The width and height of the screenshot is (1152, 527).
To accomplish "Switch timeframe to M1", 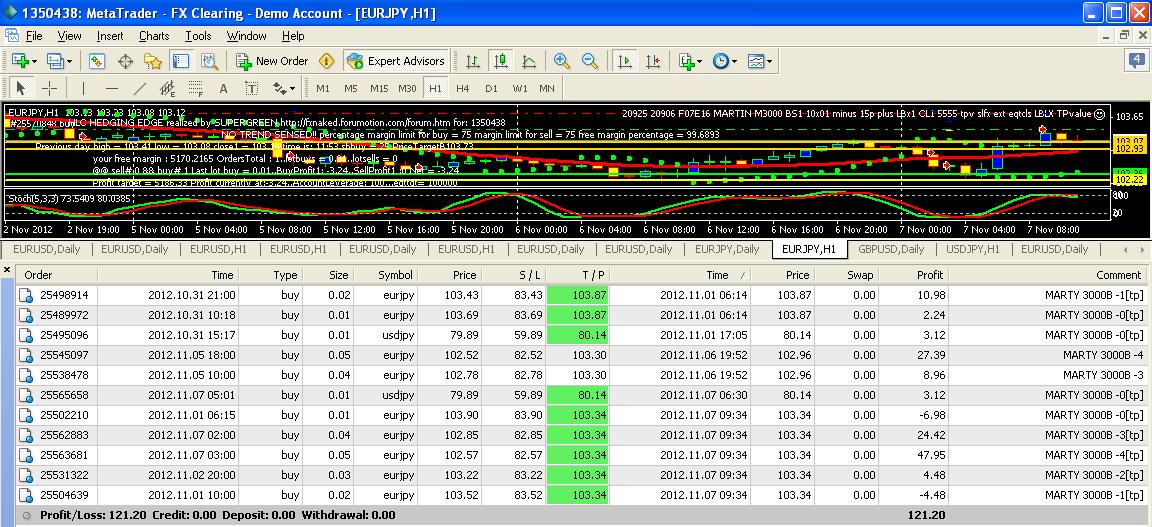I will point(323,88).
